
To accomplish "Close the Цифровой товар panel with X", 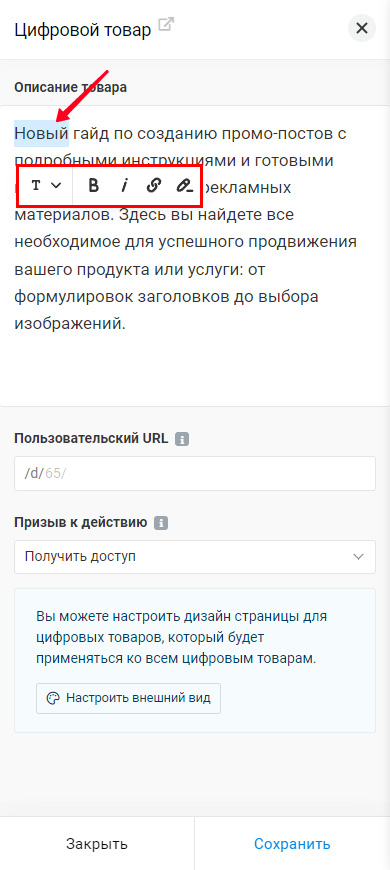I will coord(362,28).
